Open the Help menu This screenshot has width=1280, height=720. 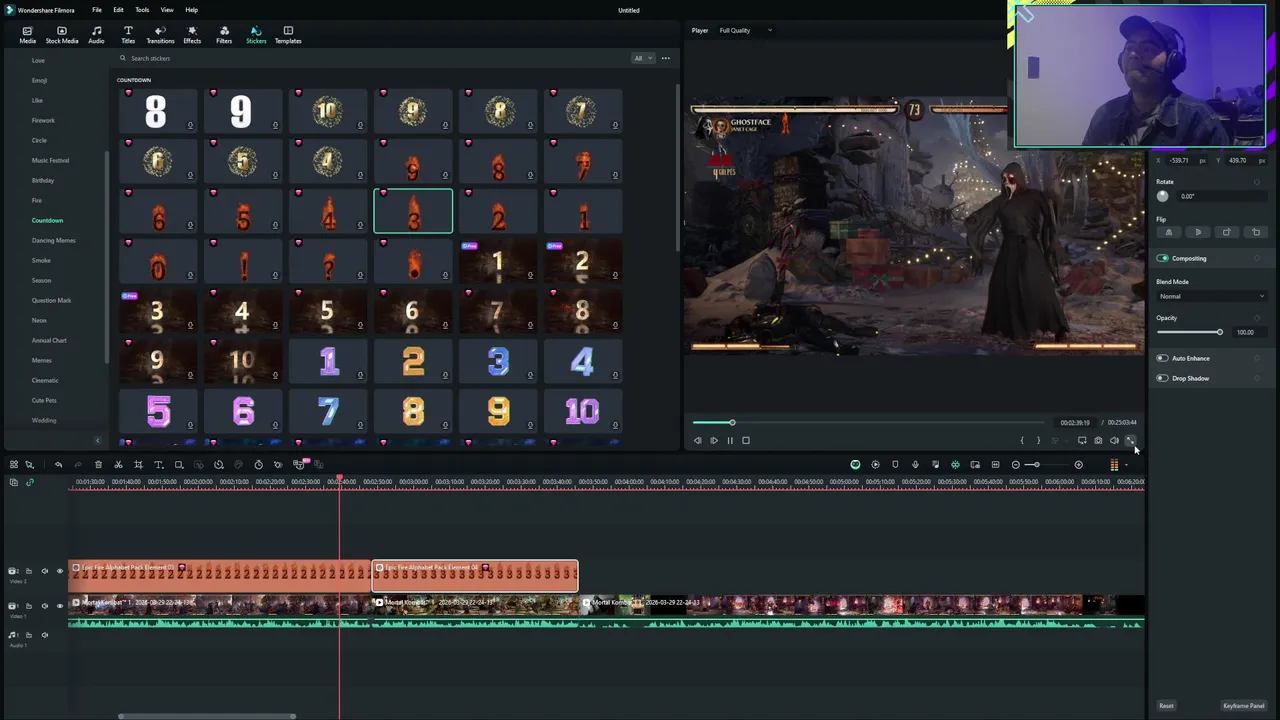point(191,10)
